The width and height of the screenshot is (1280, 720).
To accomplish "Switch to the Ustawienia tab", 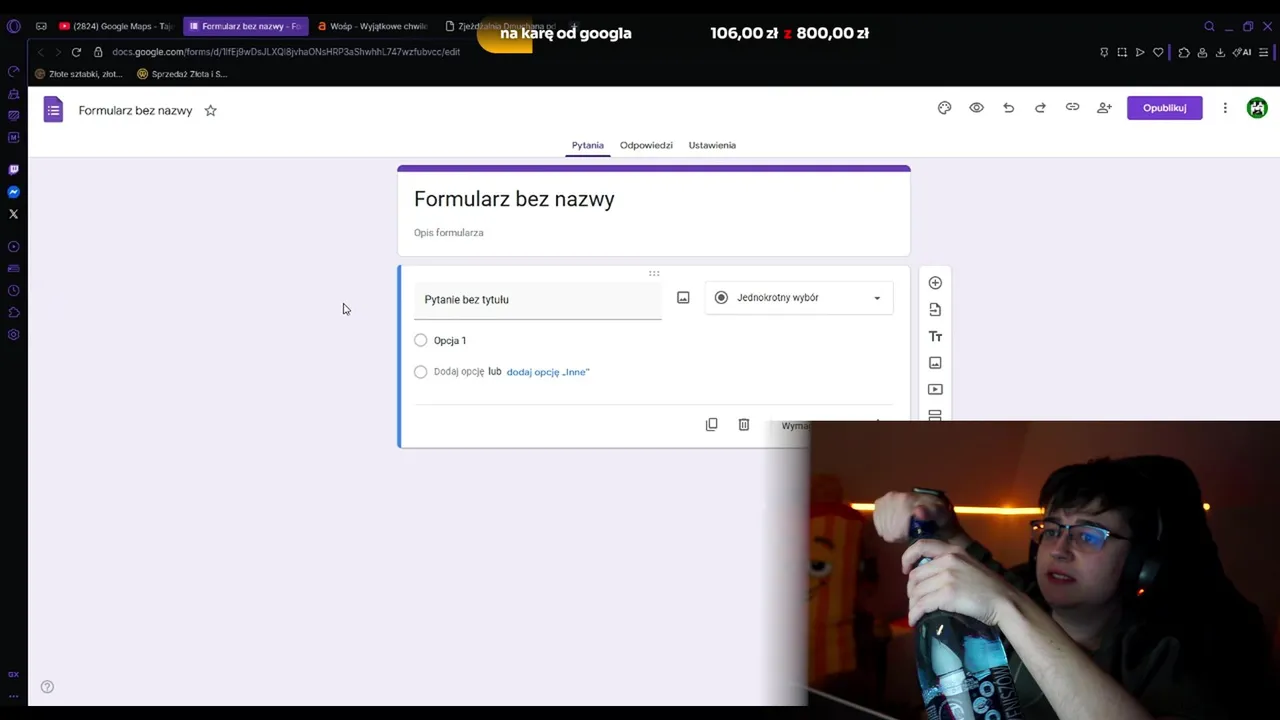I will pyautogui.click(x=712, y=145).
